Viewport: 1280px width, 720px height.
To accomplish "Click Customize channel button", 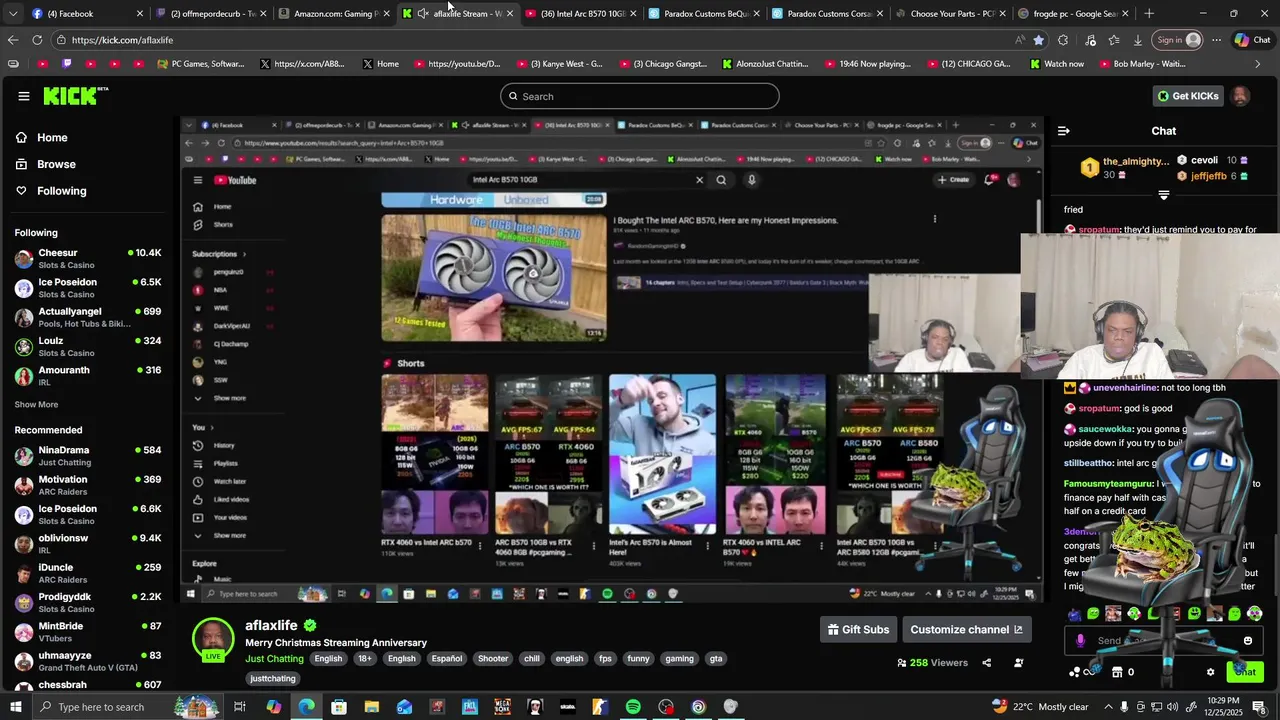I will [x=966, y=629].
